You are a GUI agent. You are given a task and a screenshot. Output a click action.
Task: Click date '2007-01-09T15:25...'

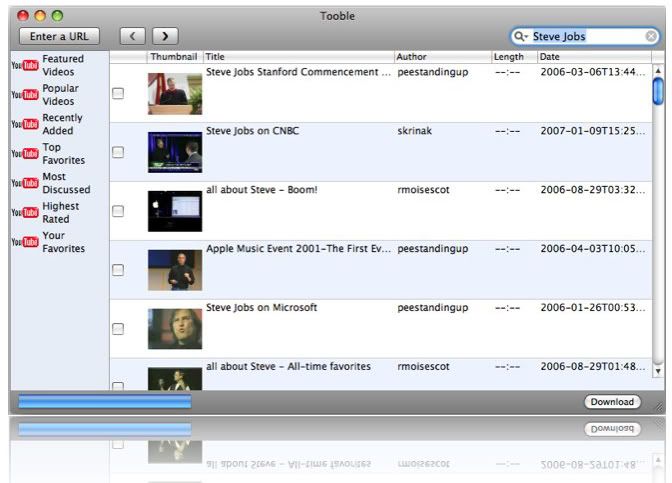[593, 131]
